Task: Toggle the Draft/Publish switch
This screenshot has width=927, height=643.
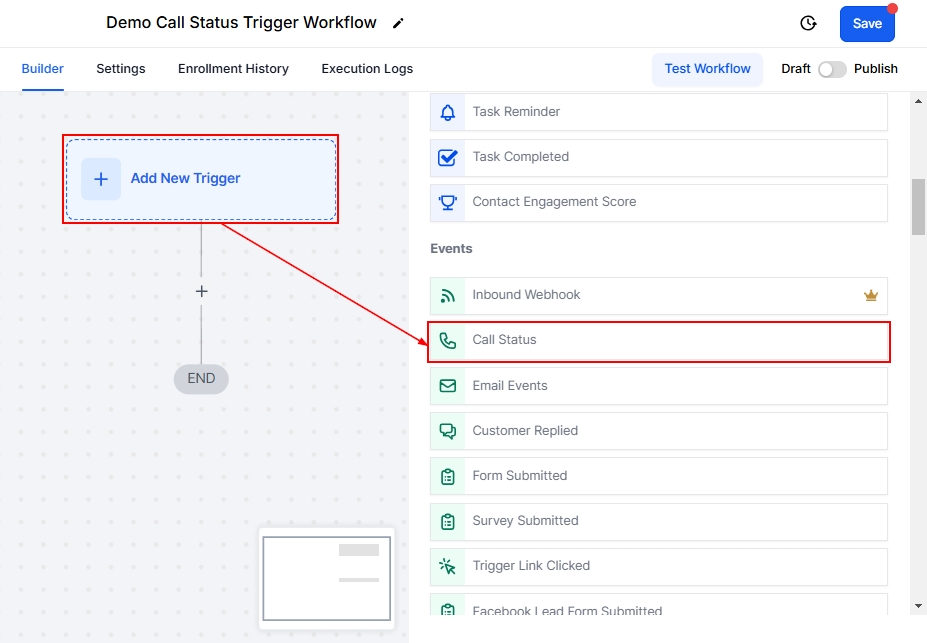Action: click(x=832, y=69)
